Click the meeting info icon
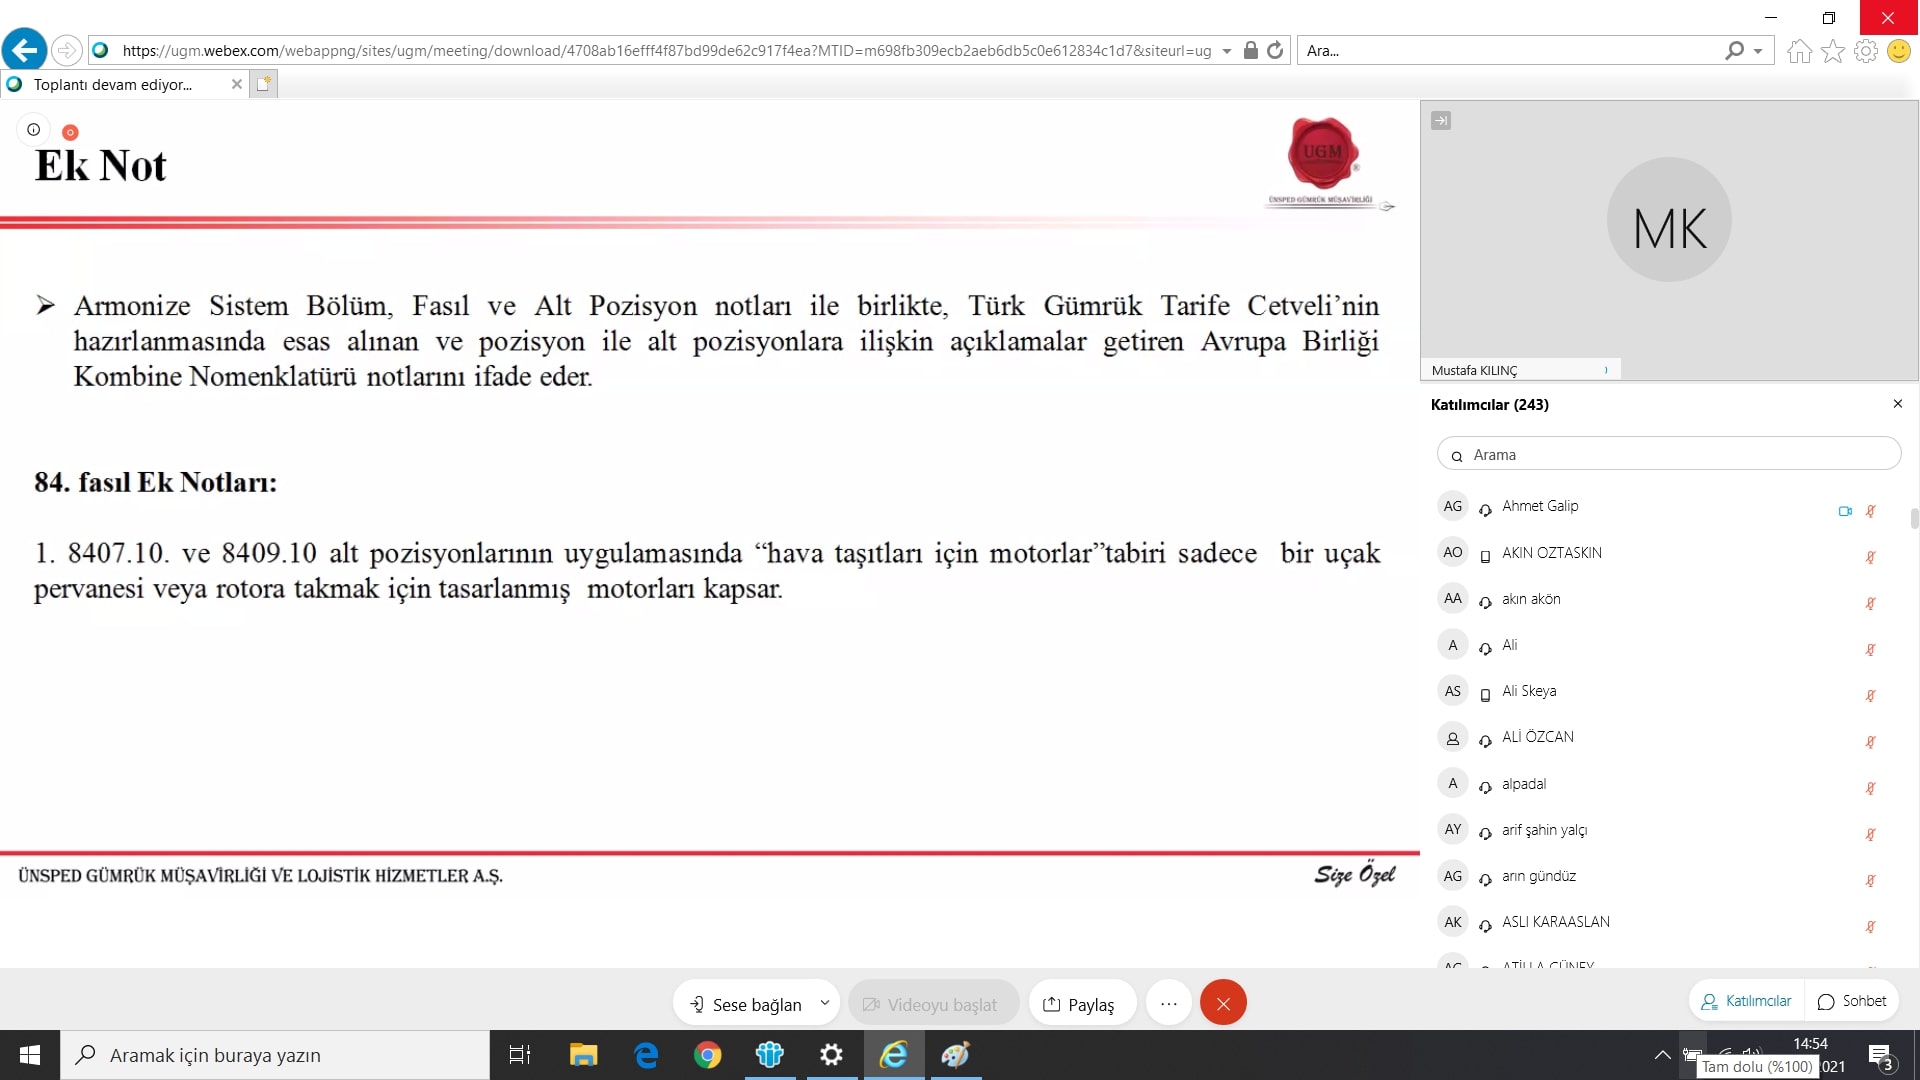Image resolution: width=1920 pixels, height=1080 pixels. 34,129
